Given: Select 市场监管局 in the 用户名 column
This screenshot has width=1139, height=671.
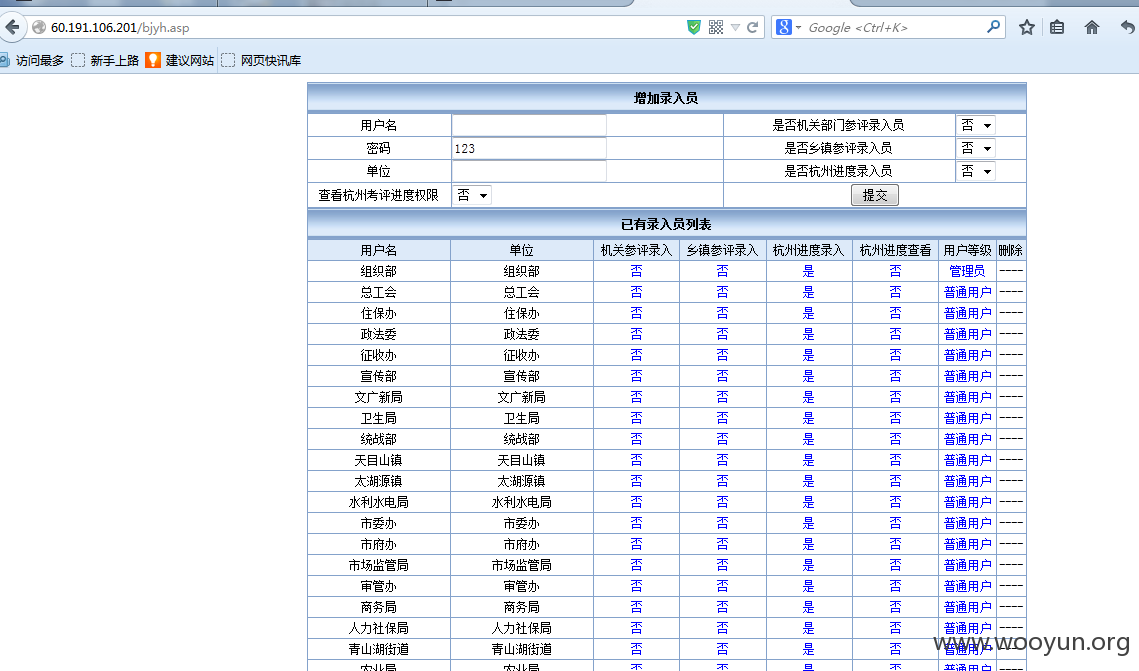Looking at the screenshot, I should [378, 566].
